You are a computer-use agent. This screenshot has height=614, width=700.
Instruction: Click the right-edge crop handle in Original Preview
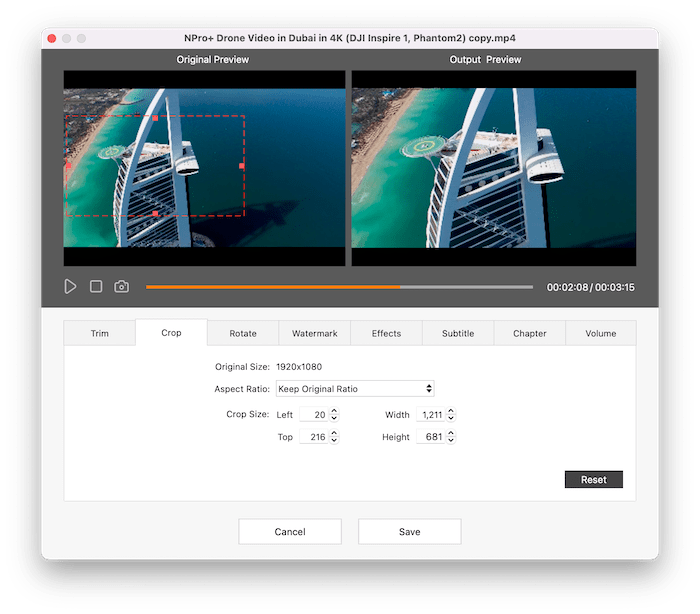(x=242, y=166)
